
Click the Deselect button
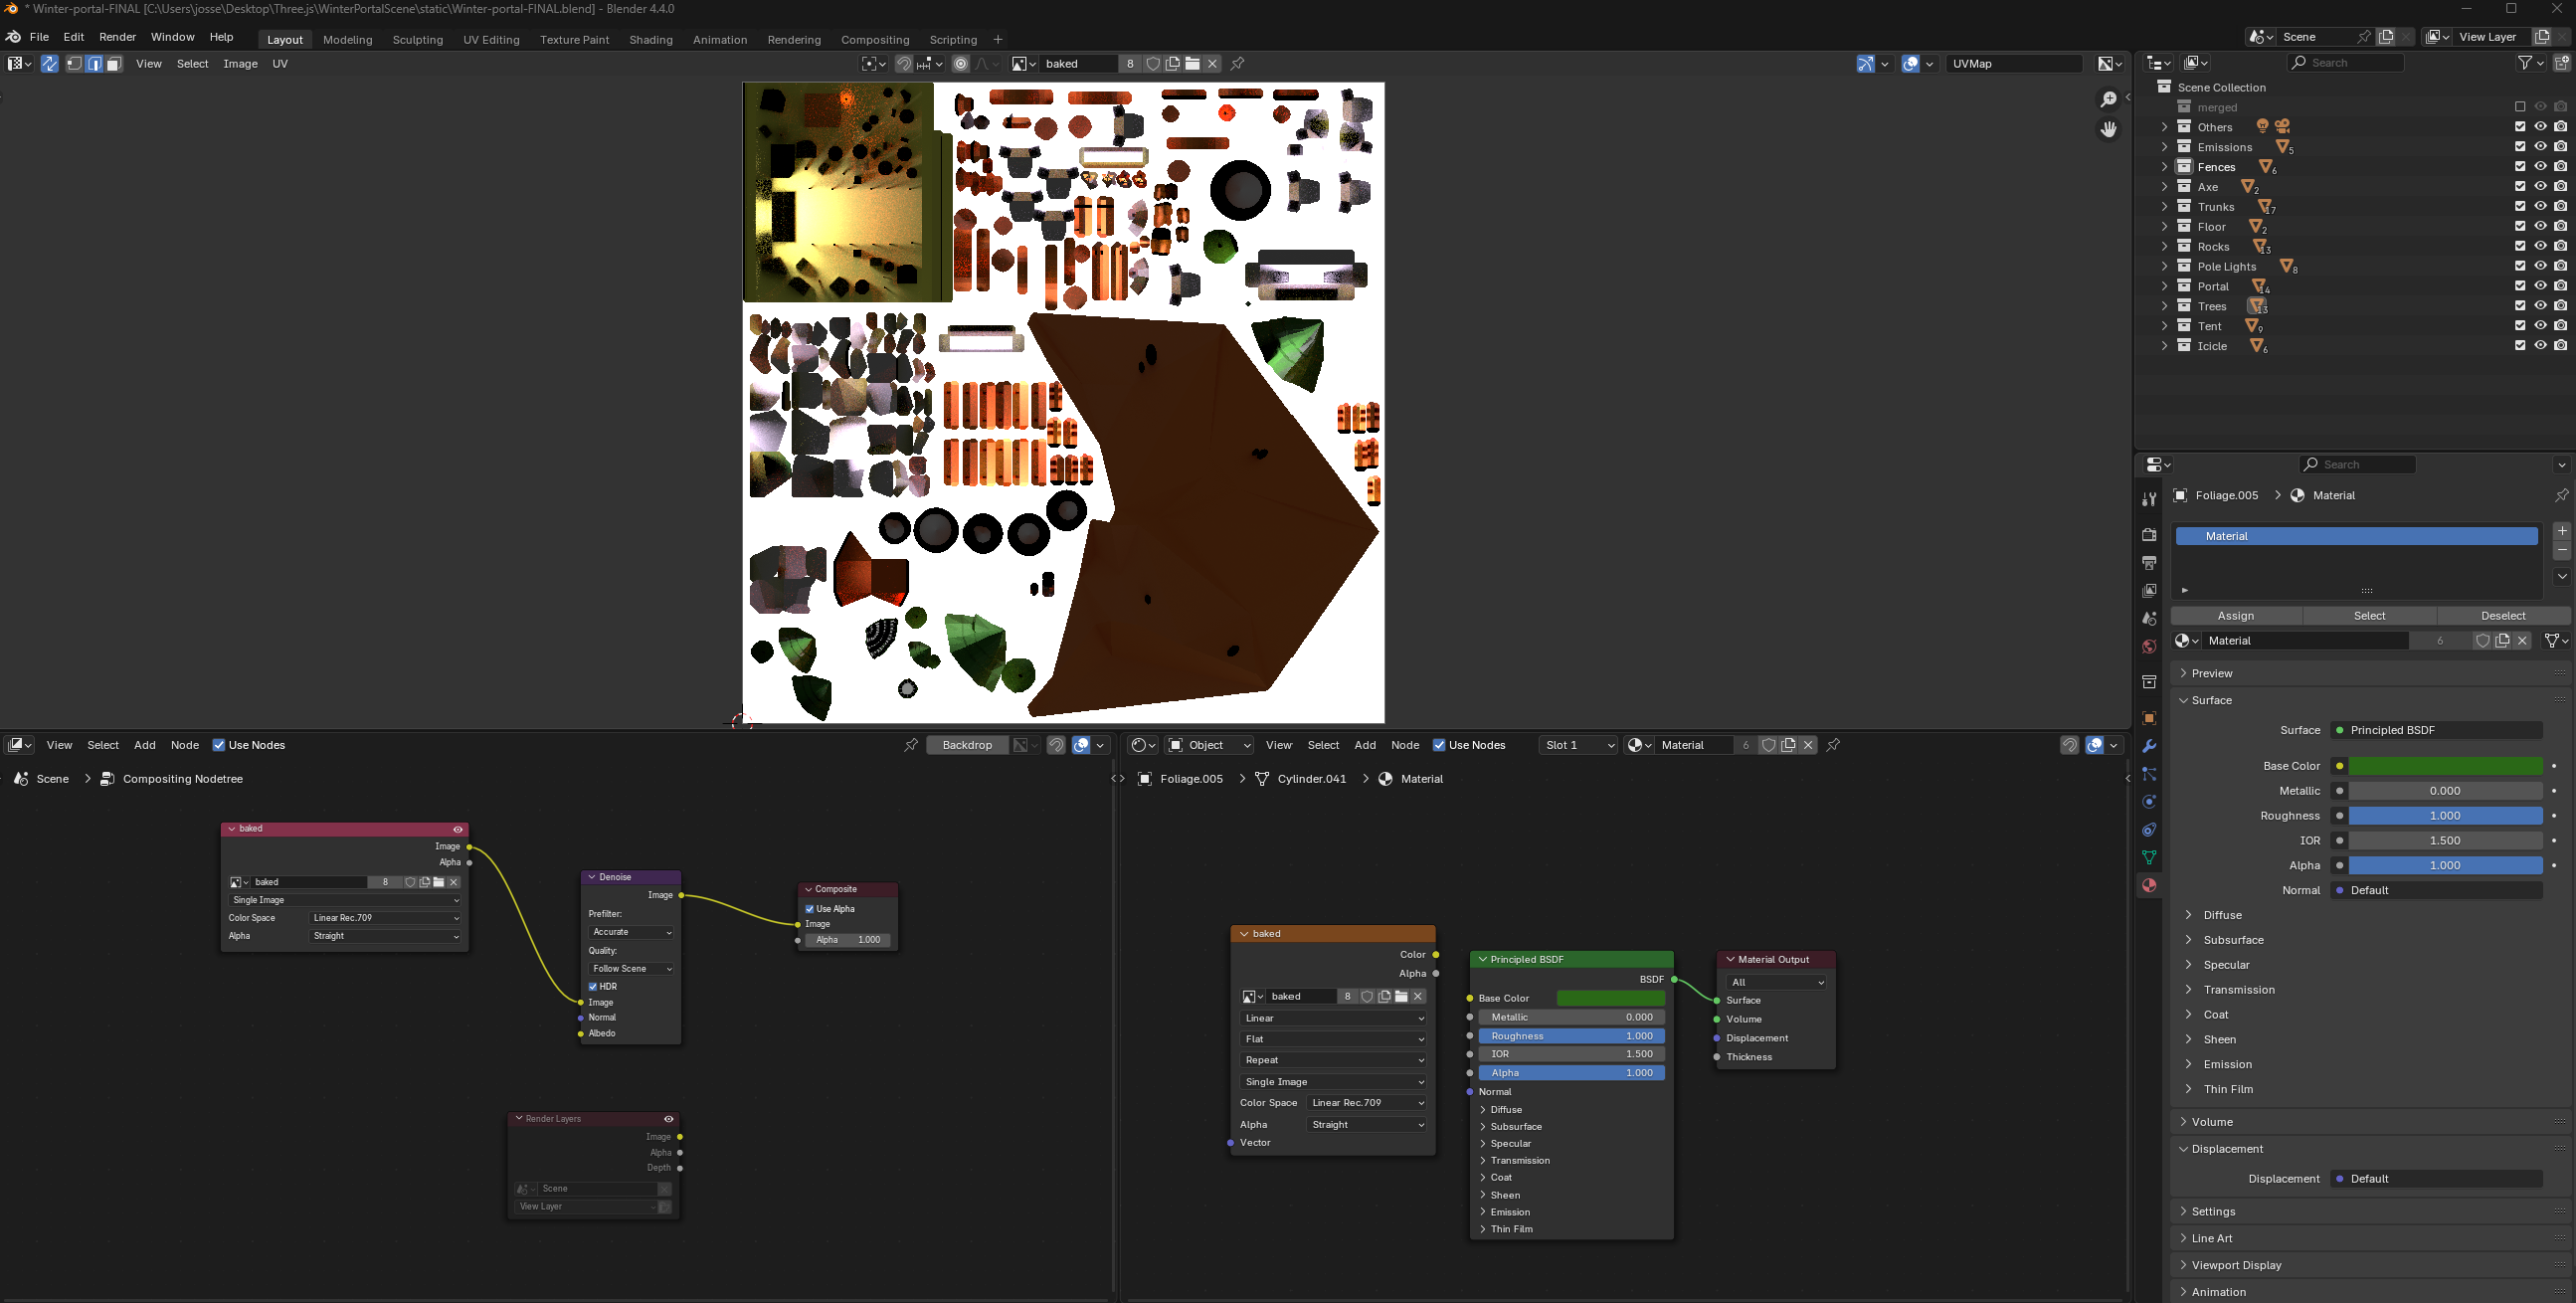pyautogui.click(x=2503, y=616)
